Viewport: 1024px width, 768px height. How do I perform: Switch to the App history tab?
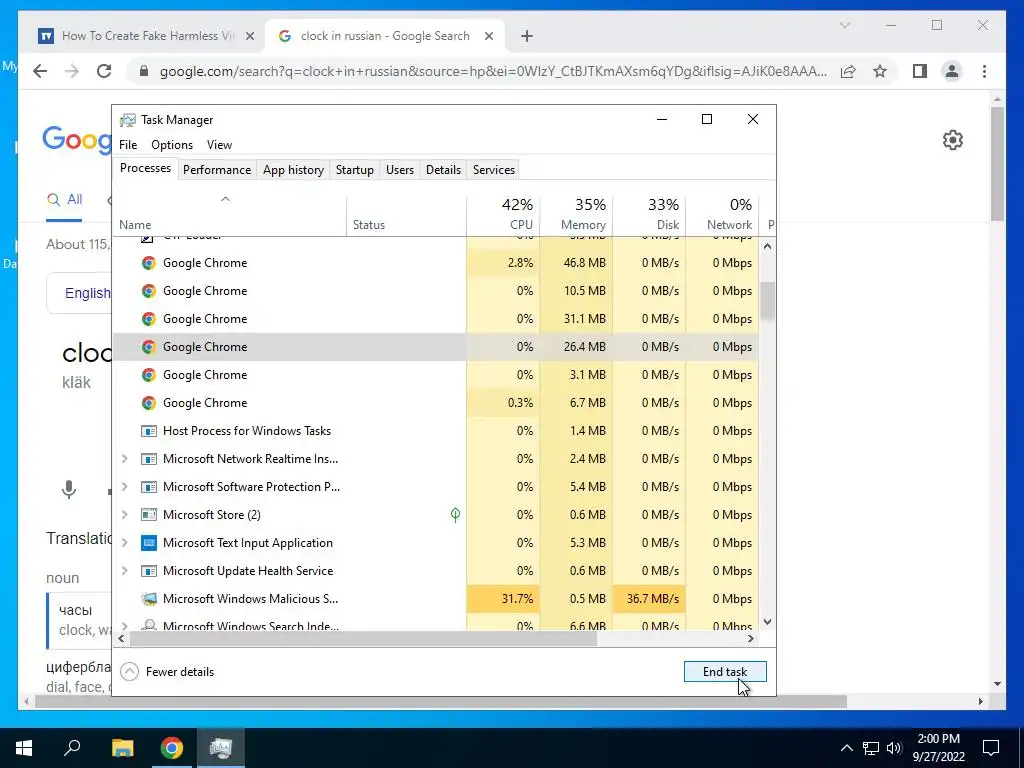293,170
